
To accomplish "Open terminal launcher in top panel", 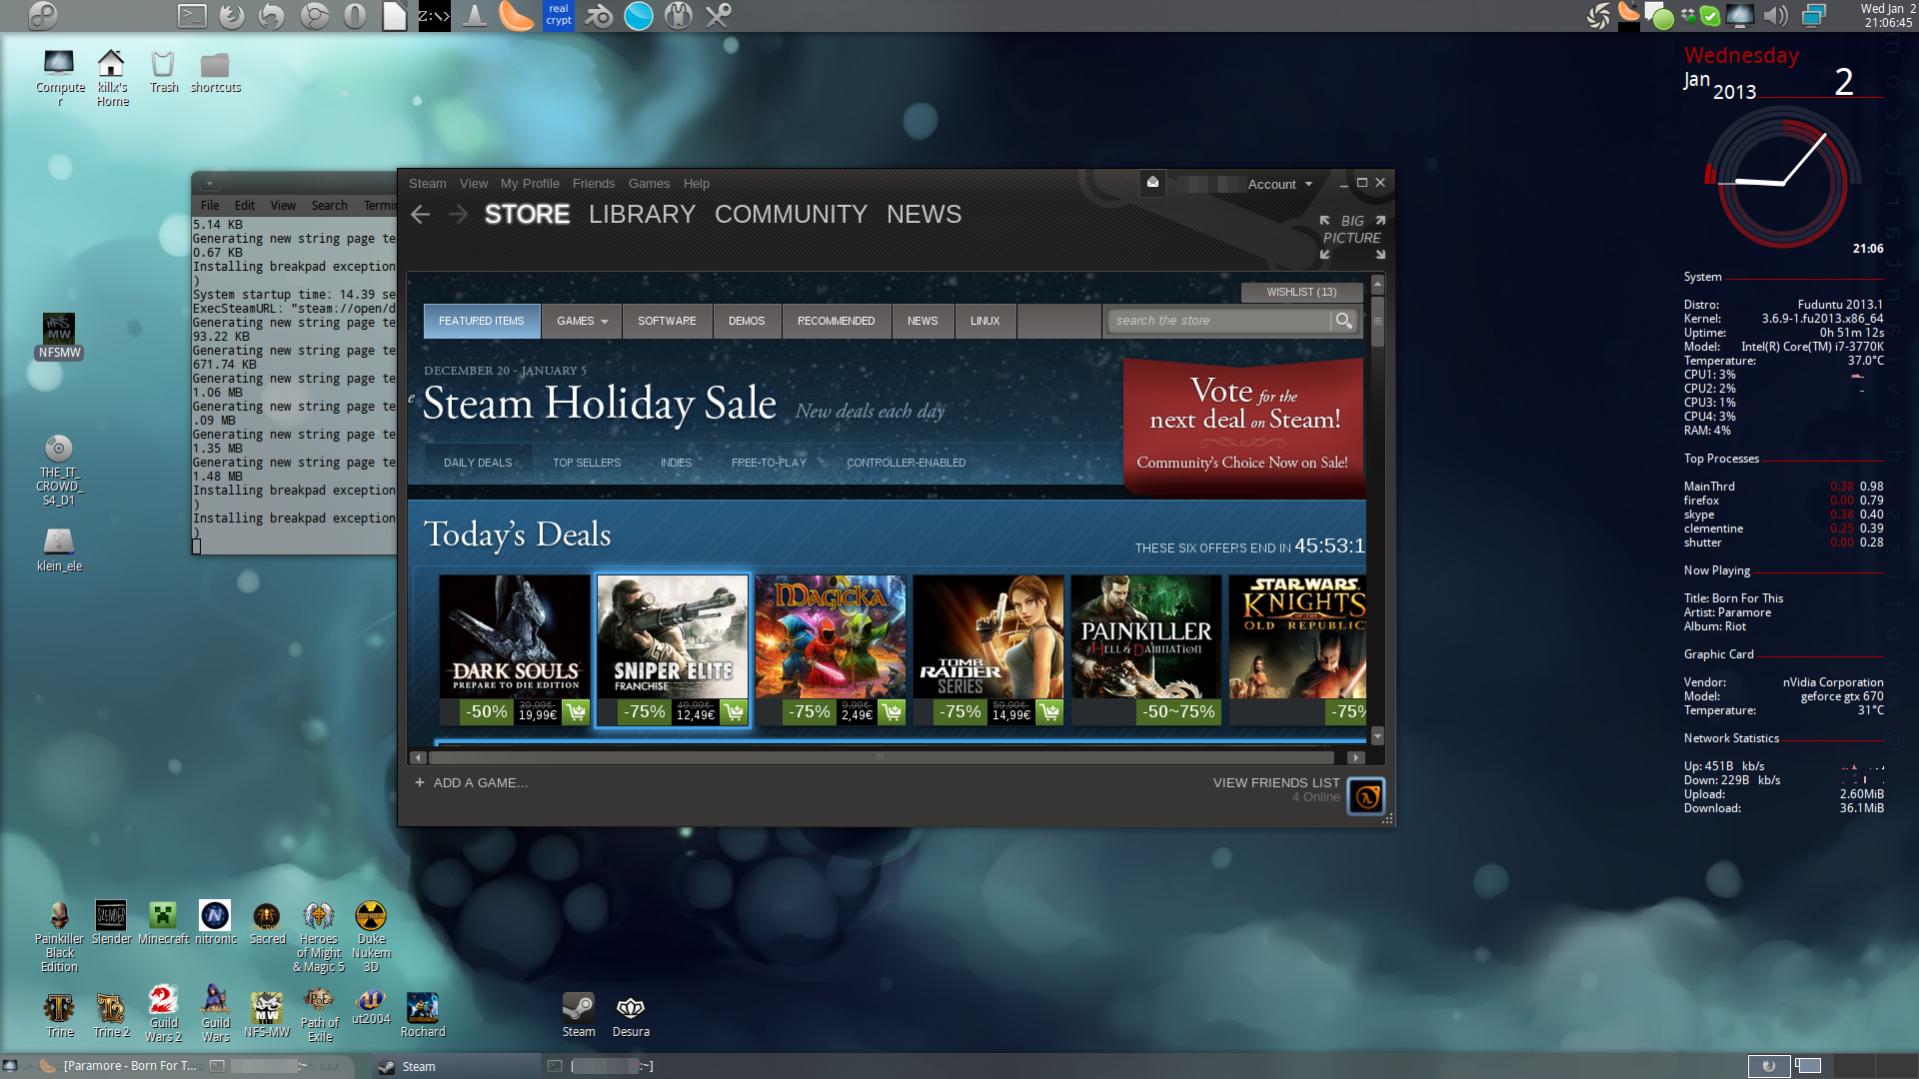I will [x=192, y=15].
